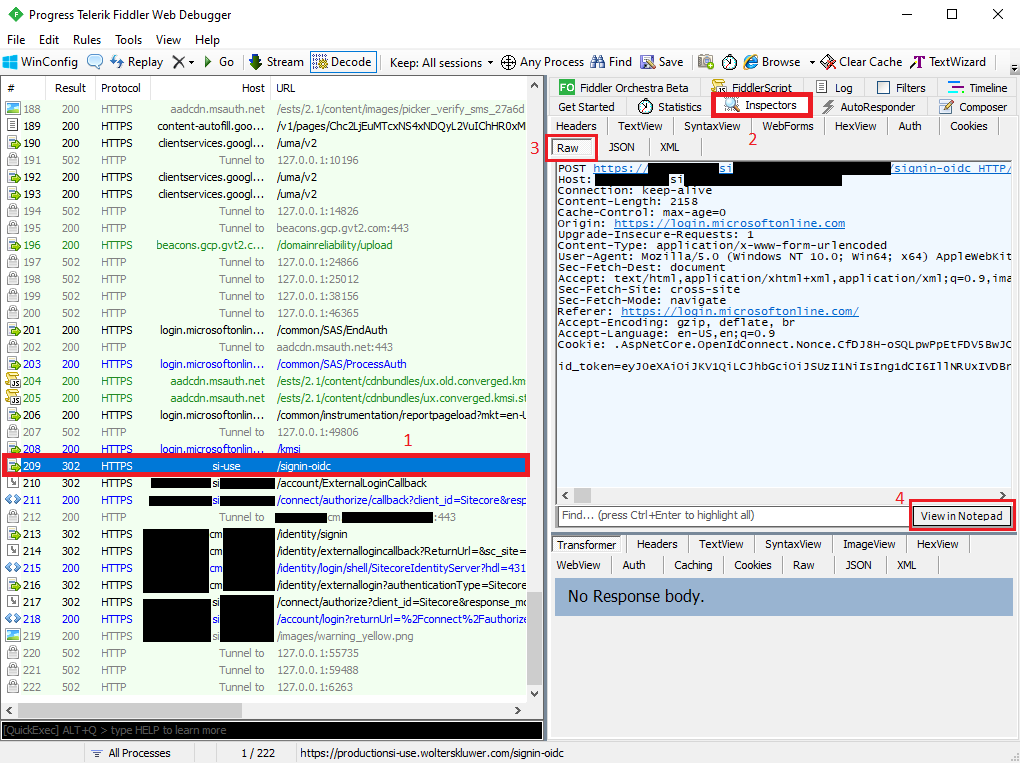The width and height of the screenshot is (1020, 763).
Task: Click the timer stopwatch icon
Action: point(729,62)
